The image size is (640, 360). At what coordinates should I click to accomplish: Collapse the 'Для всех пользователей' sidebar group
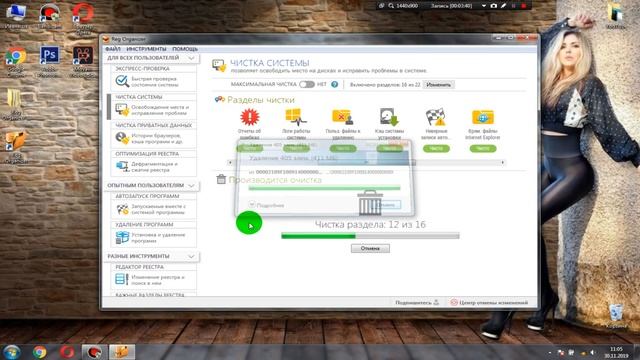[x=191, y=58]
